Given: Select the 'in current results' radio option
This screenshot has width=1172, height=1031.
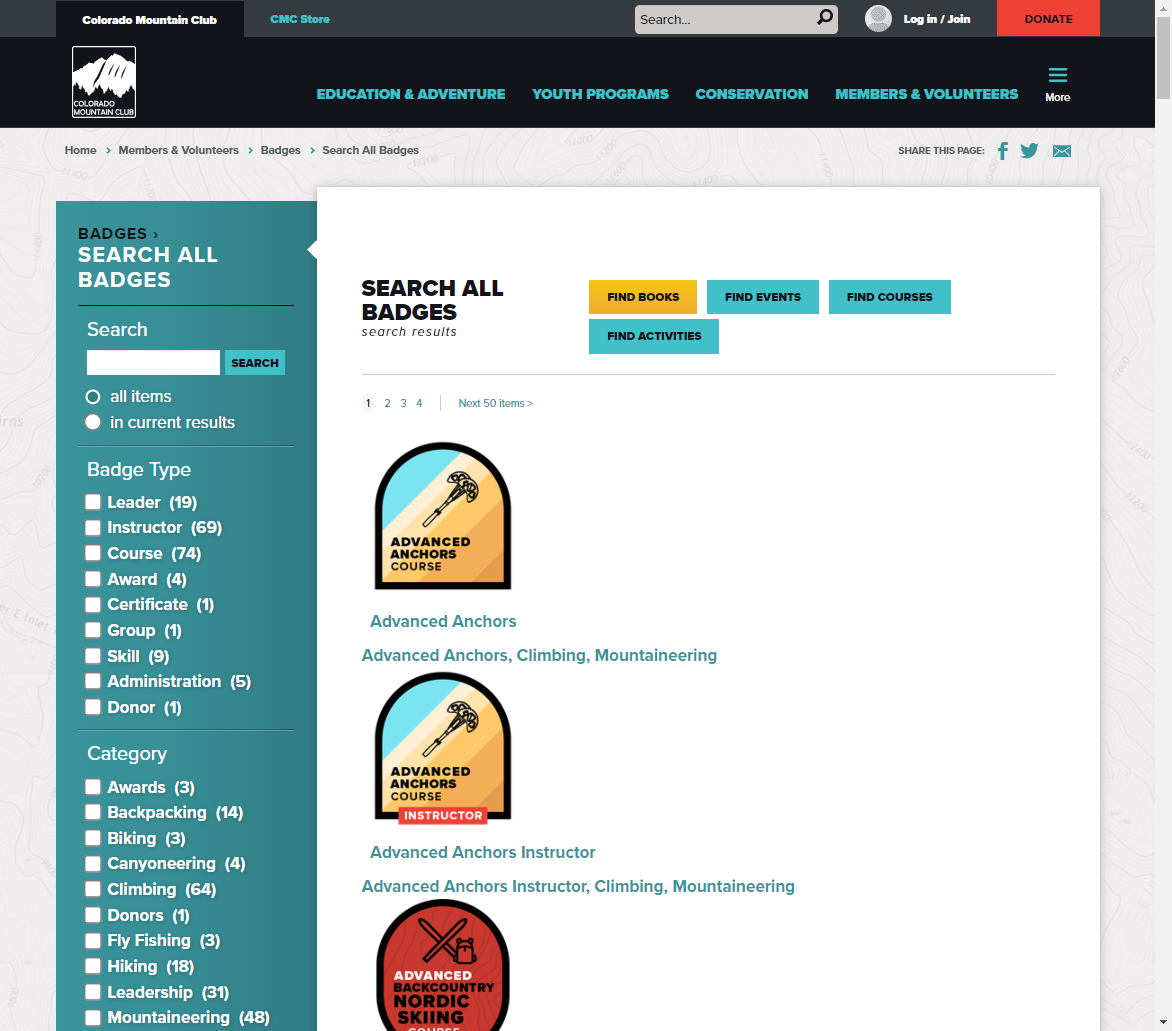Looking at the screenshot, I should pos(93,422).
